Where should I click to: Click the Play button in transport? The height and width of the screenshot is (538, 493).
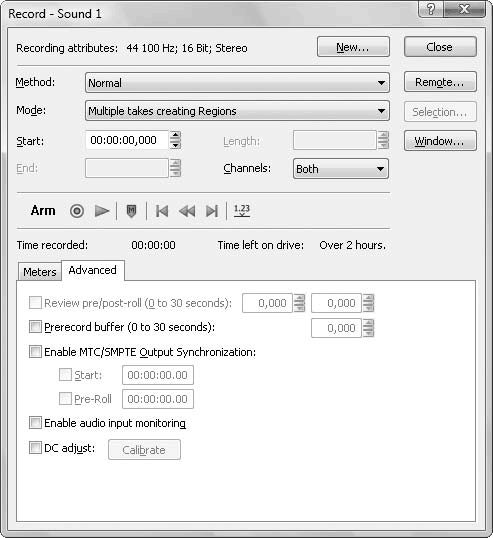coord(102,211)
